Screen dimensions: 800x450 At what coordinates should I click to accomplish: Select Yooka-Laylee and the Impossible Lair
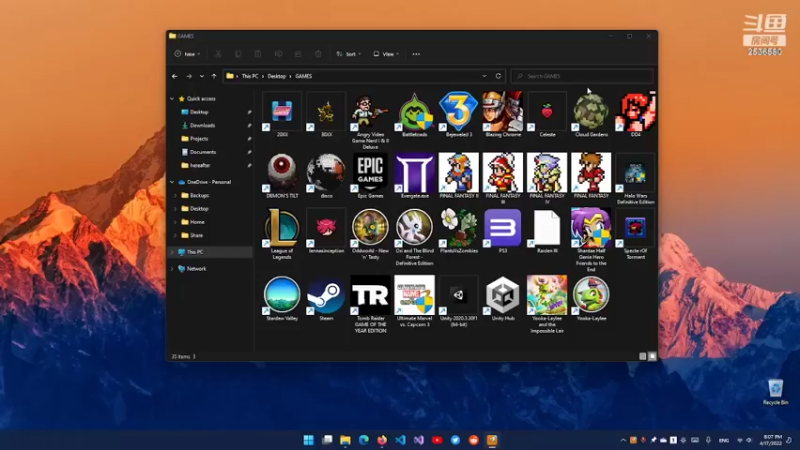[x=547, y=303]
